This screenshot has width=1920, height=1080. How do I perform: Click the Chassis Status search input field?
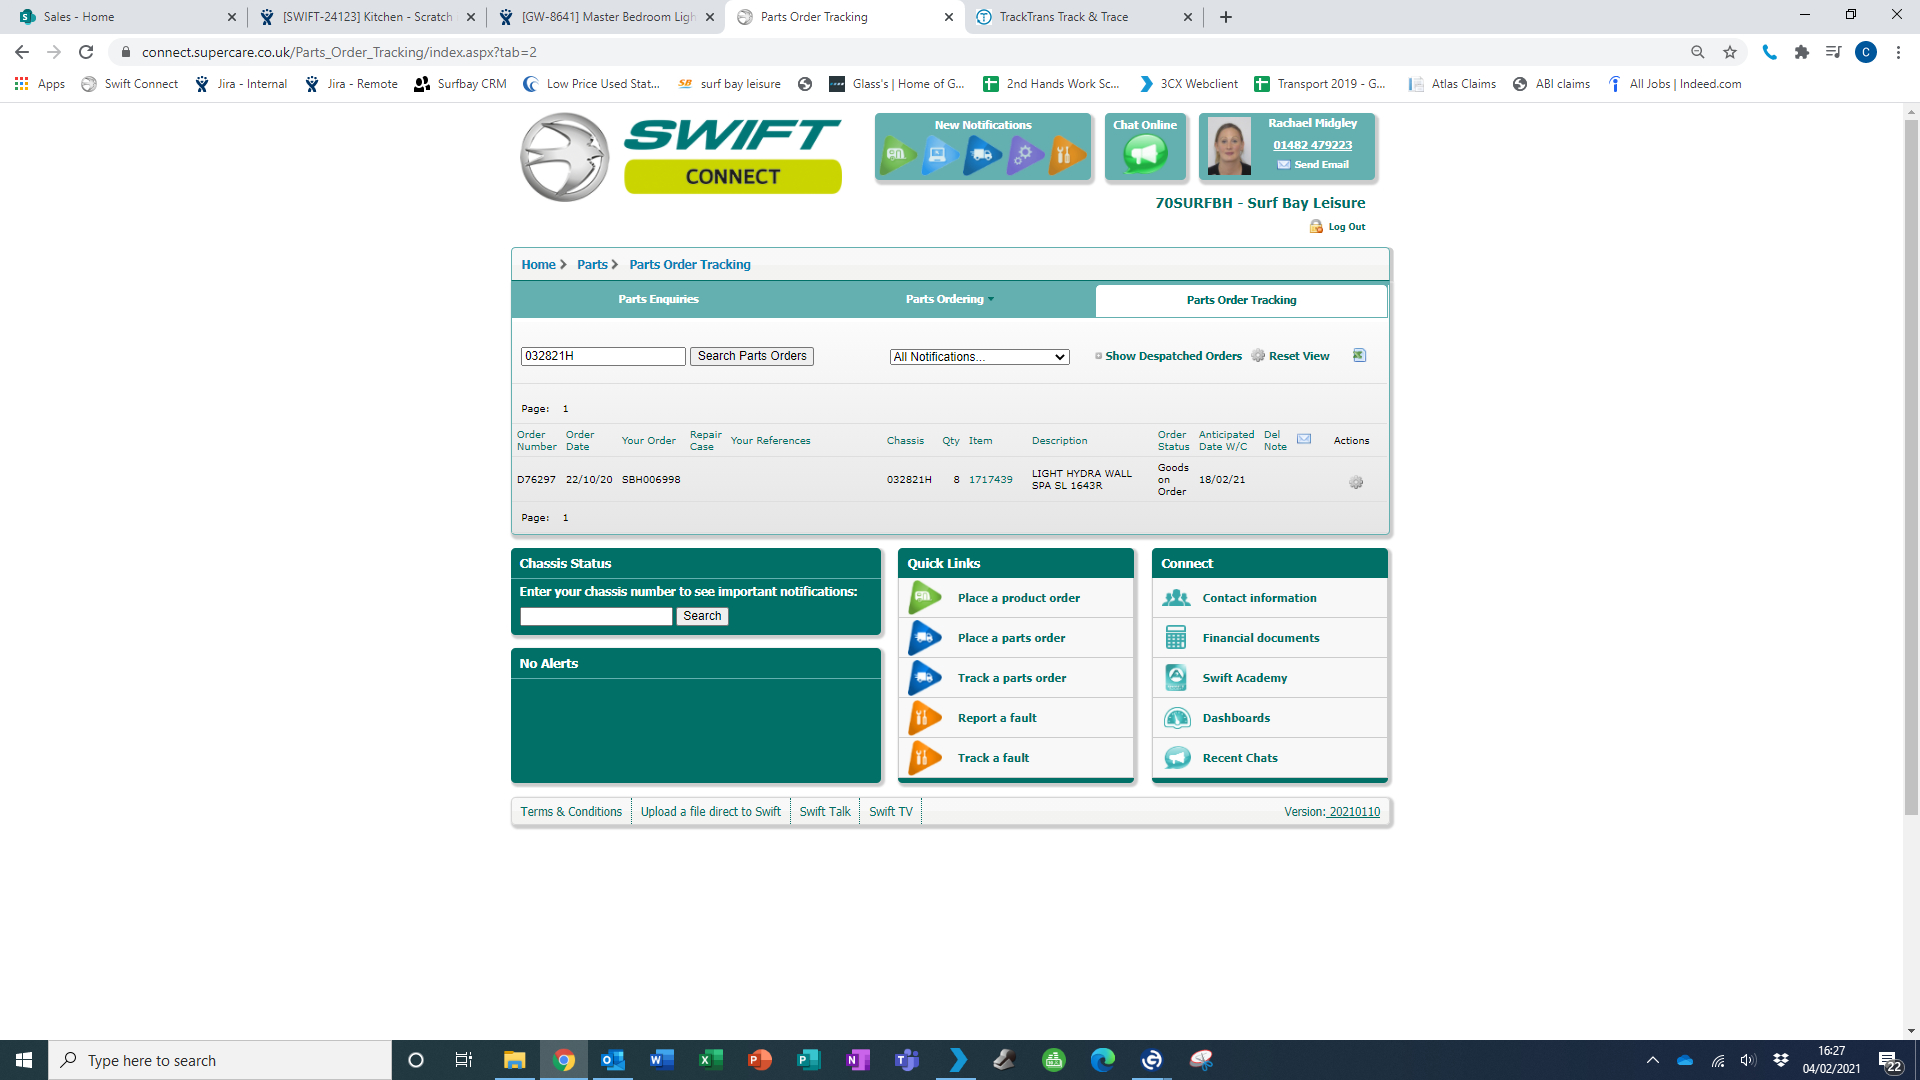tap(596, 617)
